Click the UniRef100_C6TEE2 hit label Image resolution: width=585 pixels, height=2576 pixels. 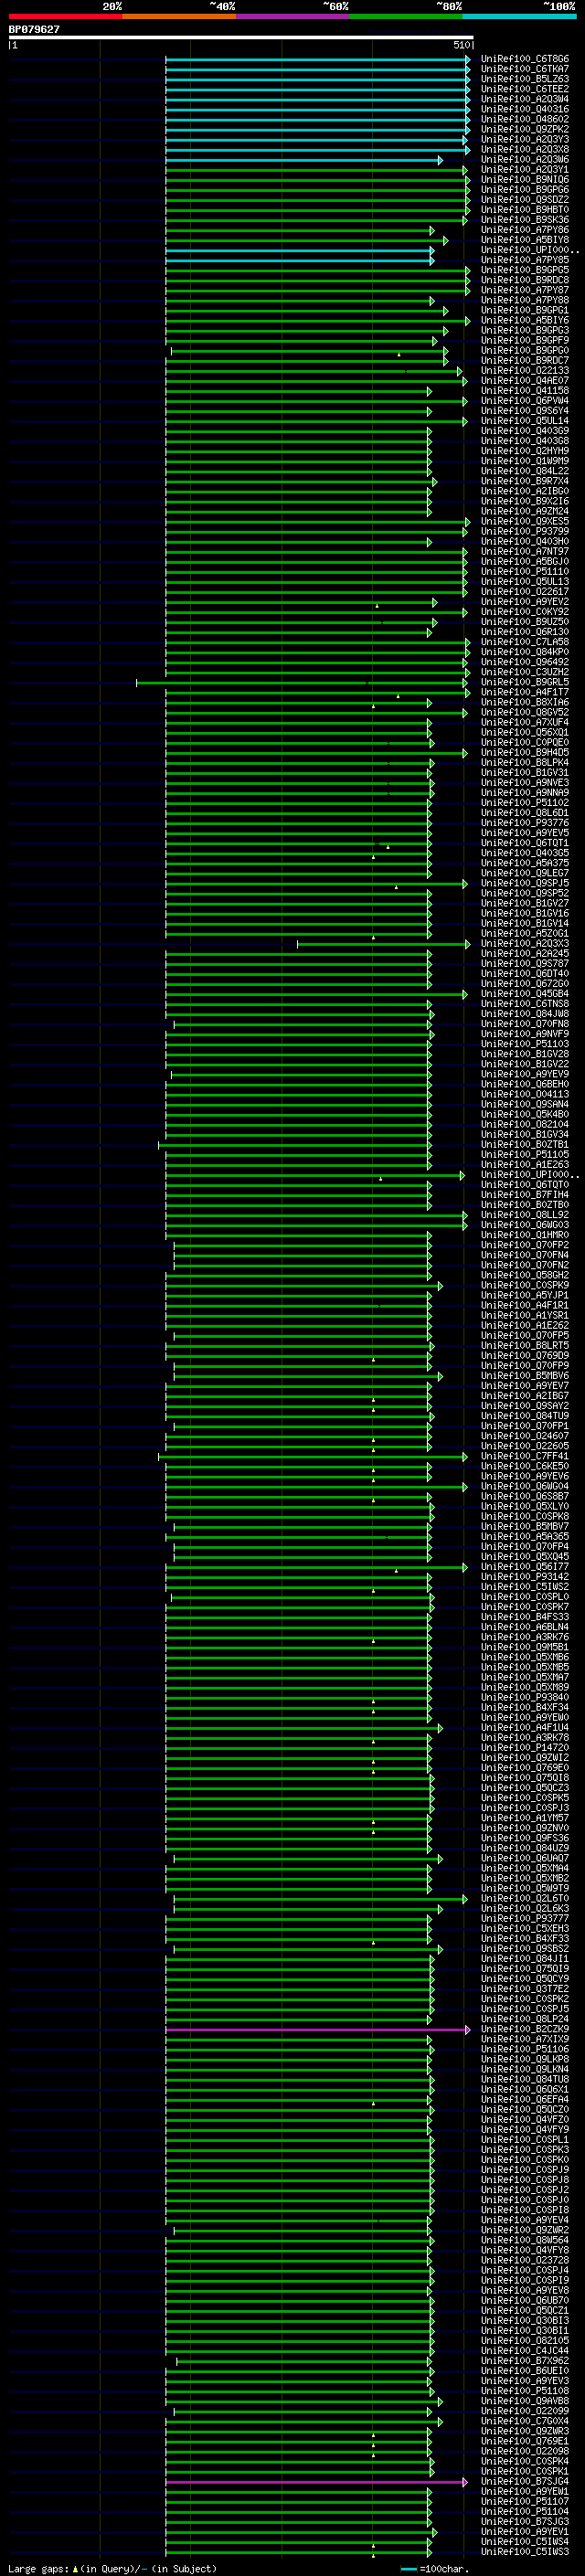coord(525,89)
